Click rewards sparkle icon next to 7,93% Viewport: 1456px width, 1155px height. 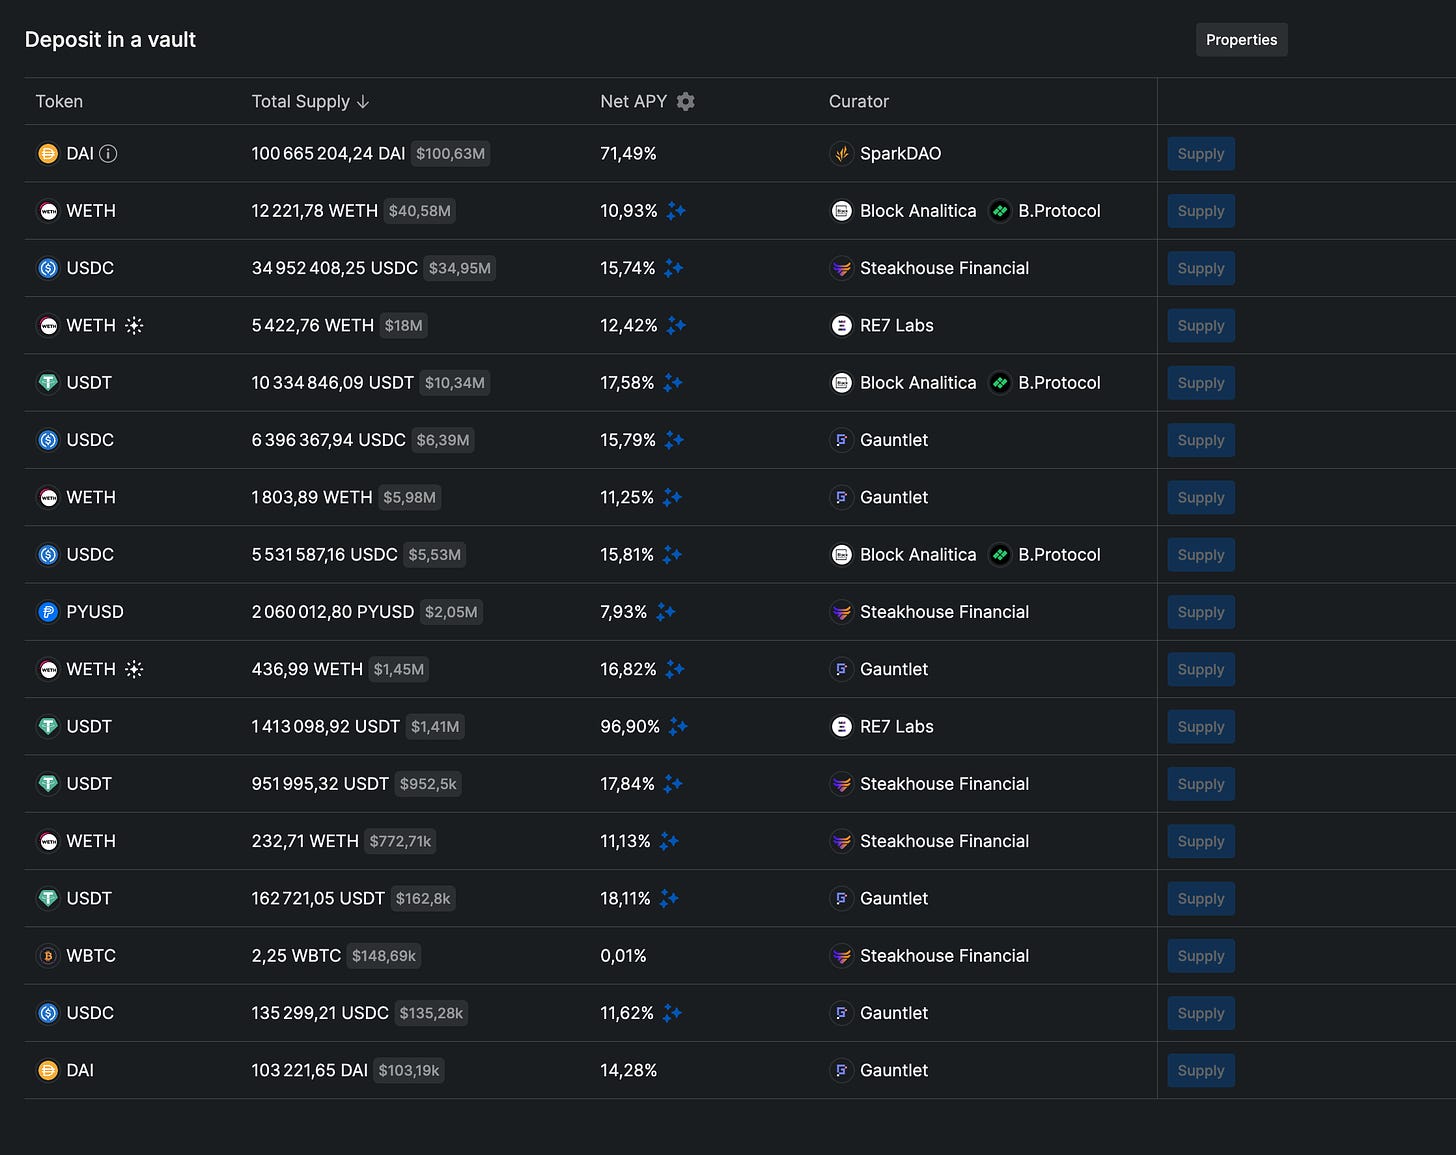click(x=666, y=612)
